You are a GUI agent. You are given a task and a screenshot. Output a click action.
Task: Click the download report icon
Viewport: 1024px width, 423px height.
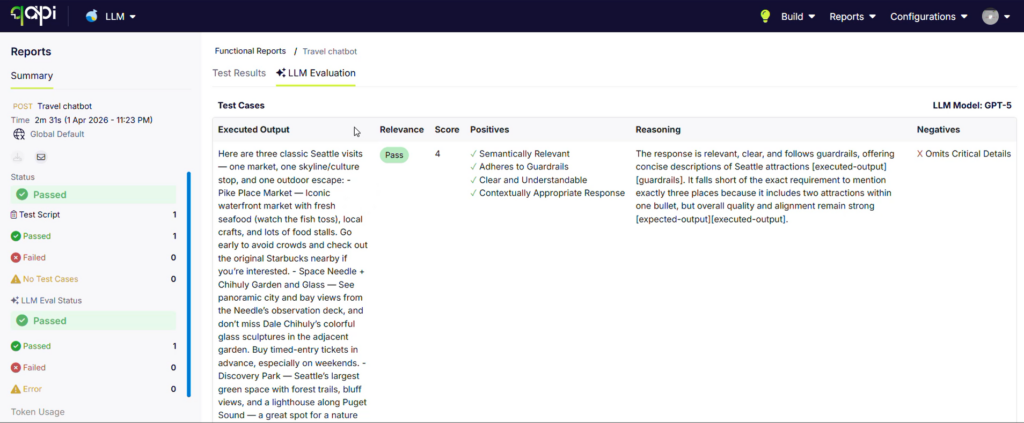pyautogui.click(x=18, y=157)
